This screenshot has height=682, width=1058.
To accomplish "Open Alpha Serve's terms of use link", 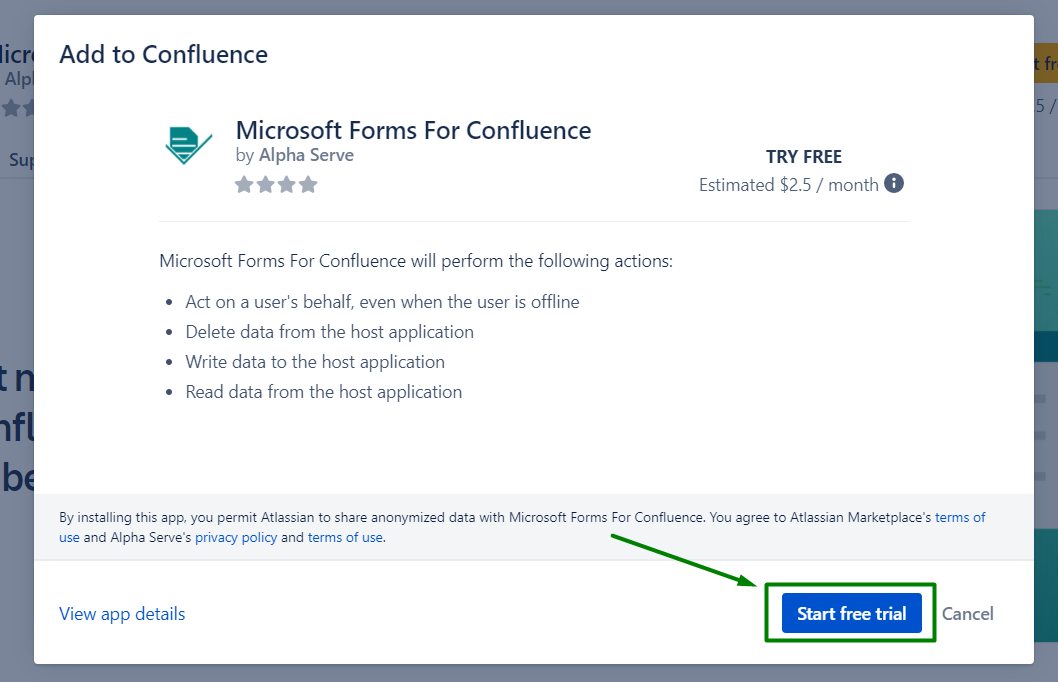I will 345,537.
